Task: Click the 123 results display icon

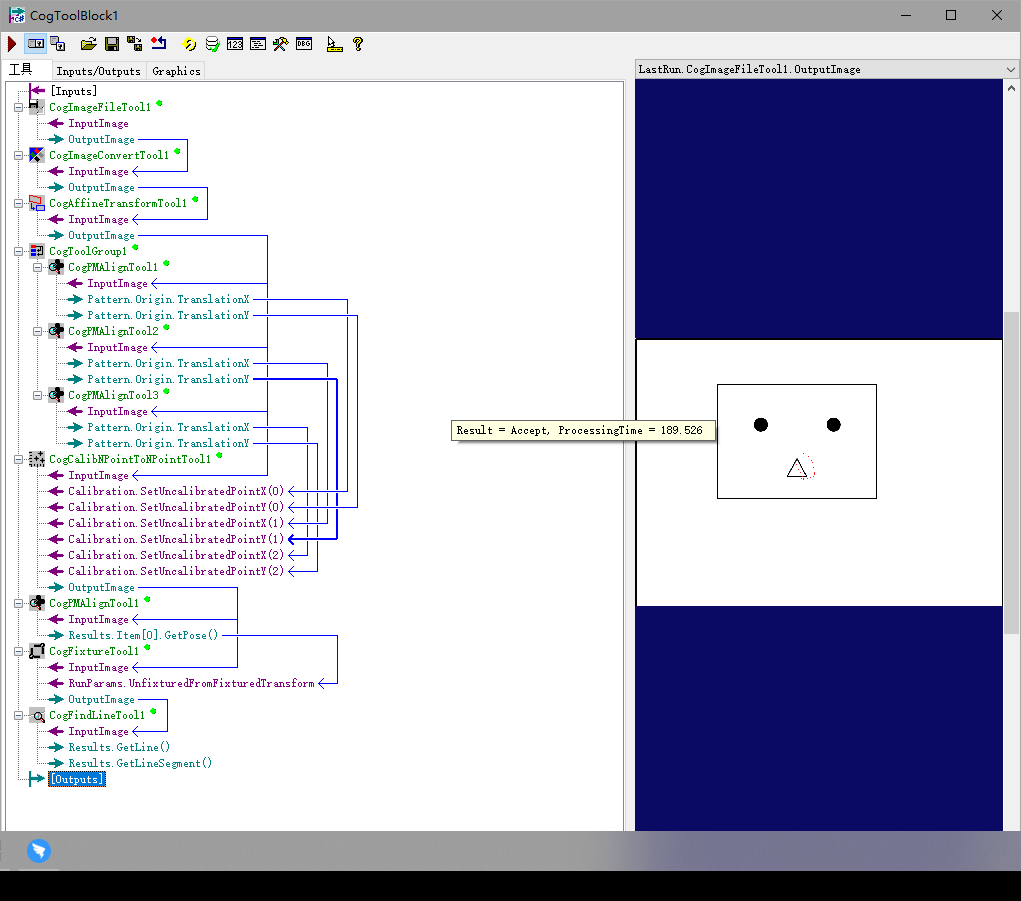Action: (235, 43)
